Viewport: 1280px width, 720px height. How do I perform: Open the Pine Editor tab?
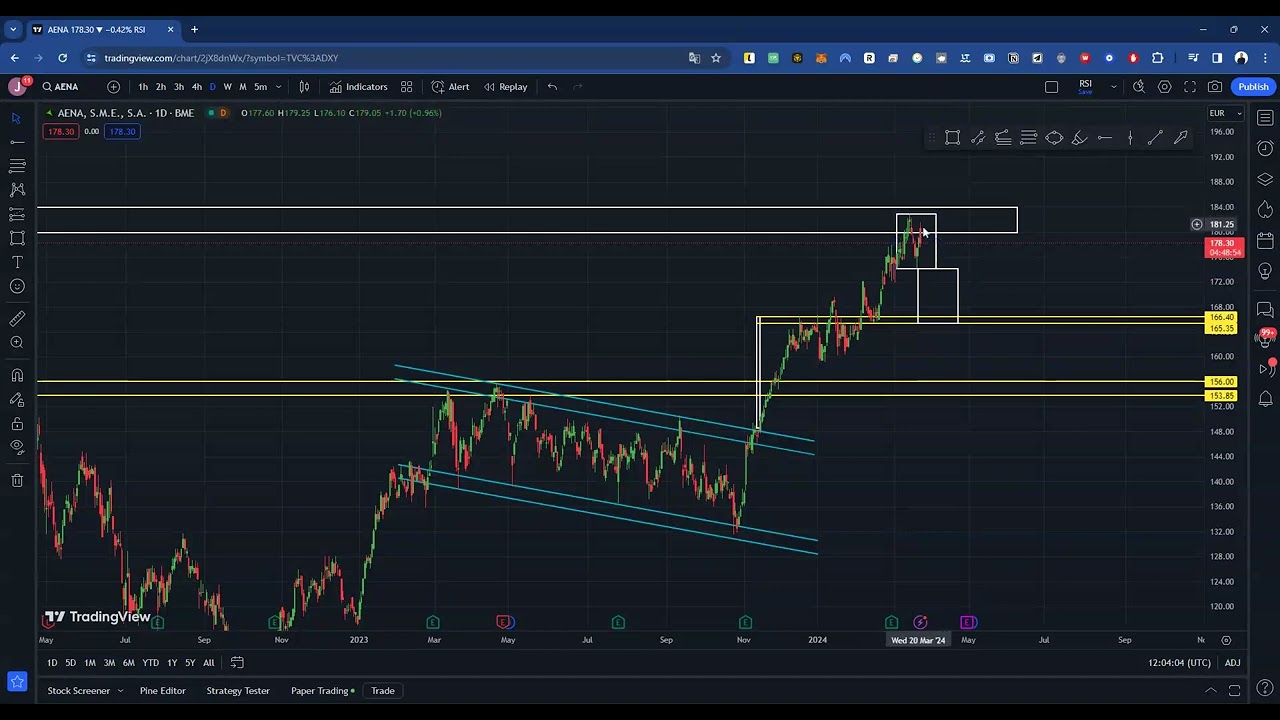click(162, 691)
